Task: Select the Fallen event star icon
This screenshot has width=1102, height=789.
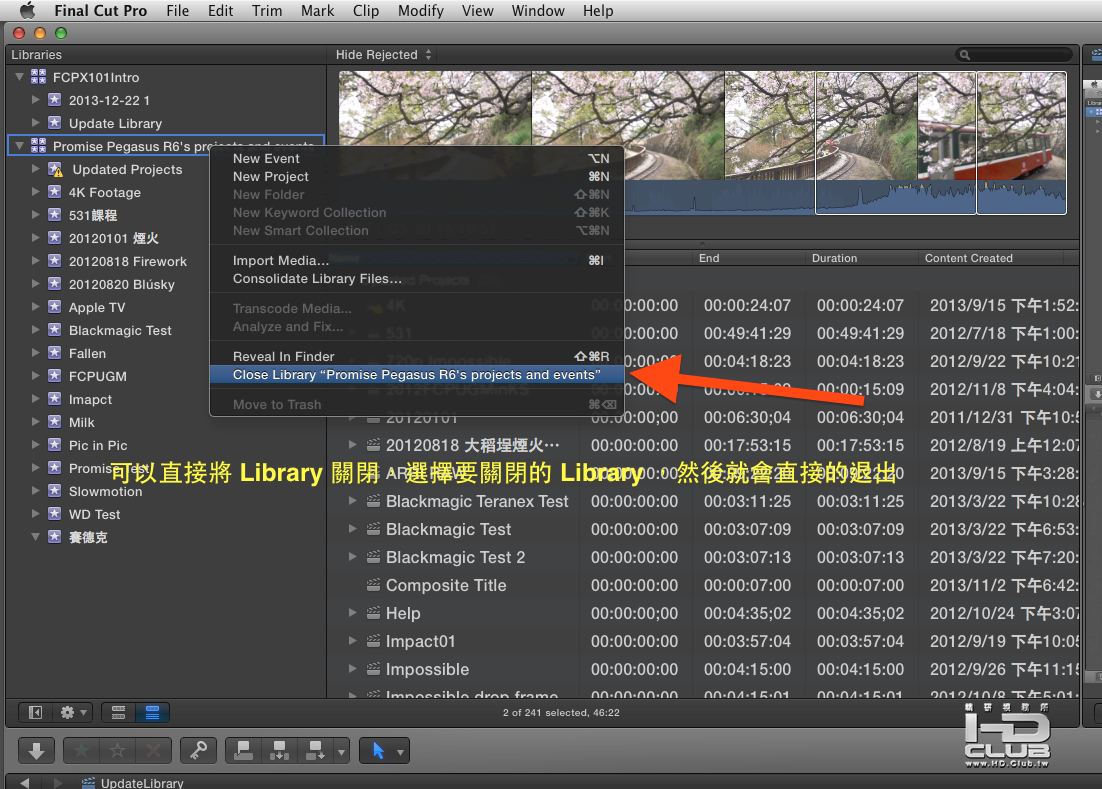Action: coord(54,353)
